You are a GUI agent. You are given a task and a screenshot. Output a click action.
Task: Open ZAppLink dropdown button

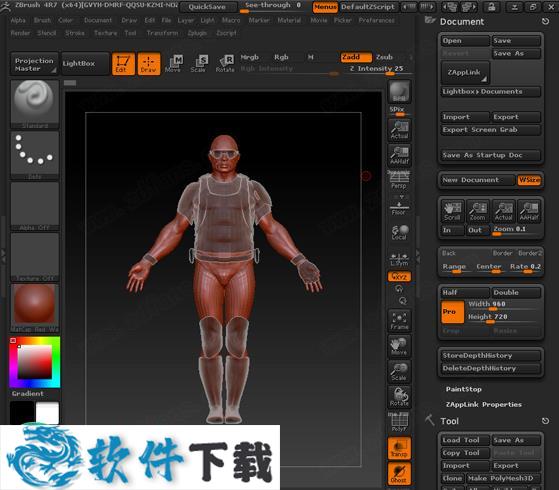click(x=465, y=72)
